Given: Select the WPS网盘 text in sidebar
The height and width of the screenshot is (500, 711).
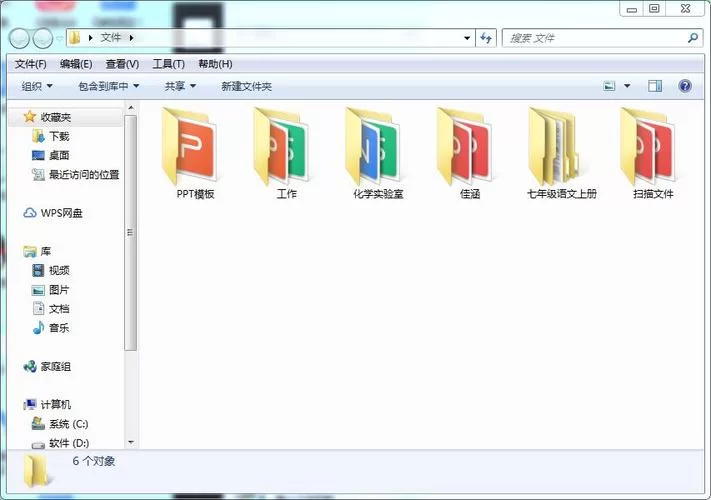Looking at the screenshot, I should coord(62,213).
